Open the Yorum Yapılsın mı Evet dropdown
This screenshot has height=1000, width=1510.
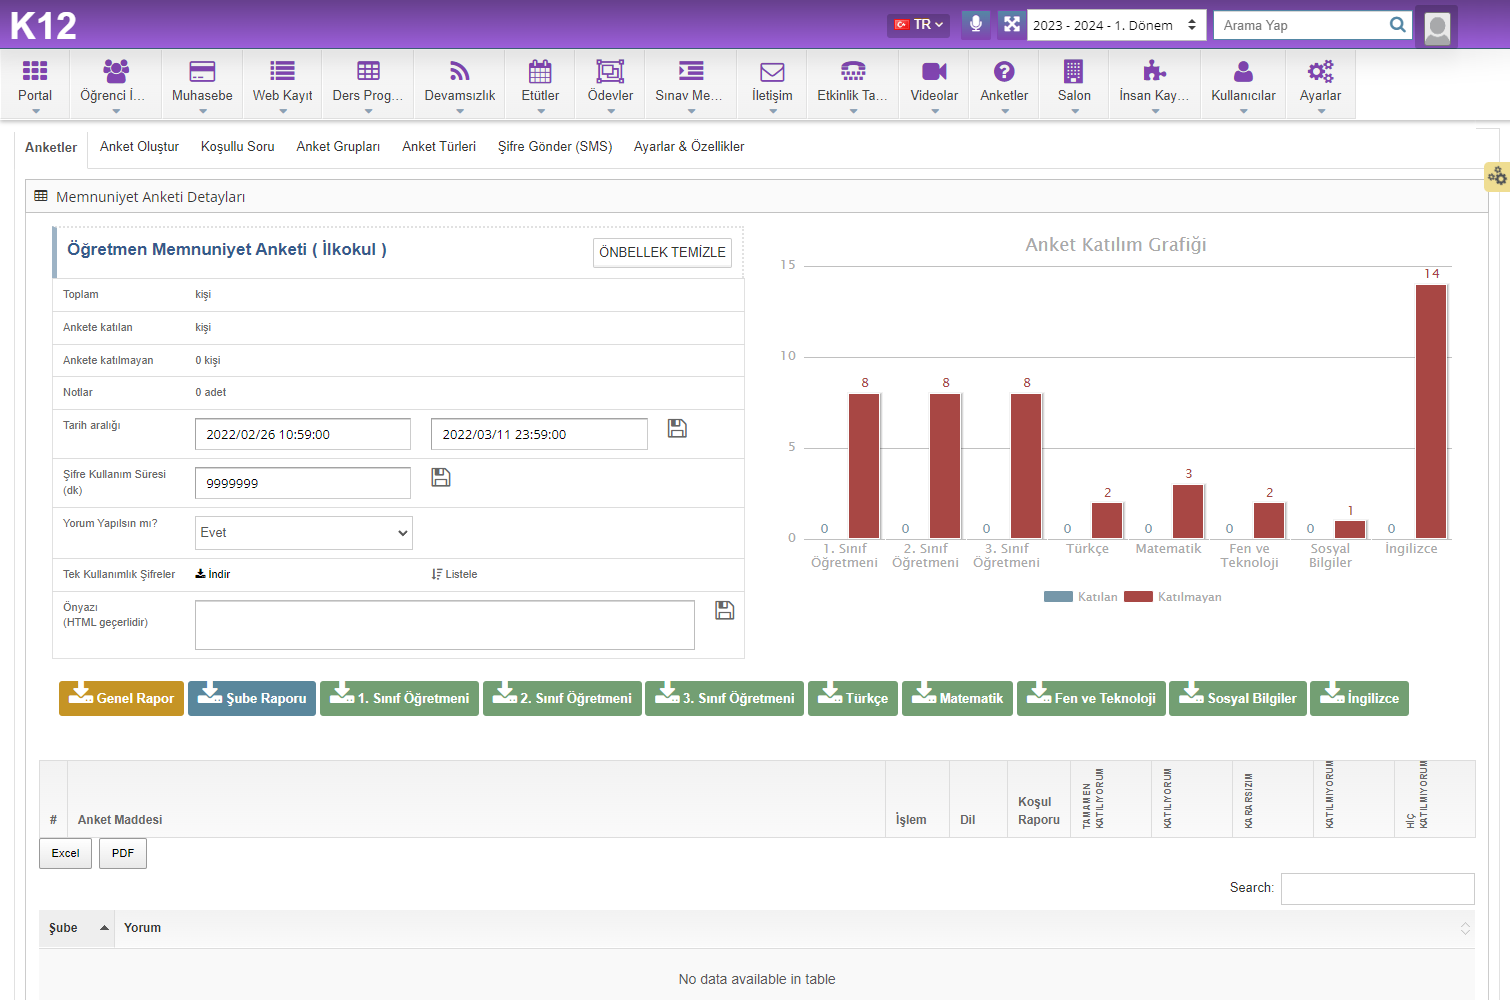click(304, 533)
